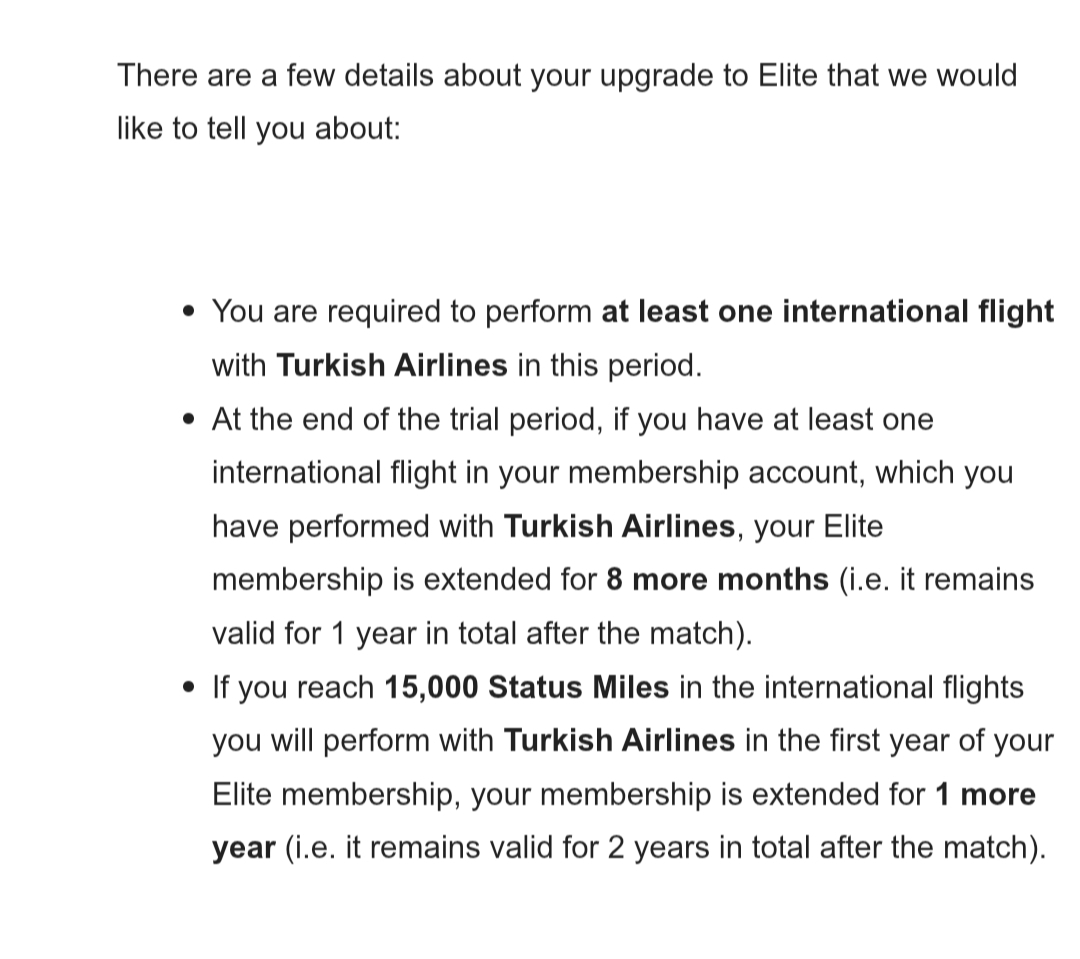
Task: Click the second bullet point marker
Action: pos(189,420)
